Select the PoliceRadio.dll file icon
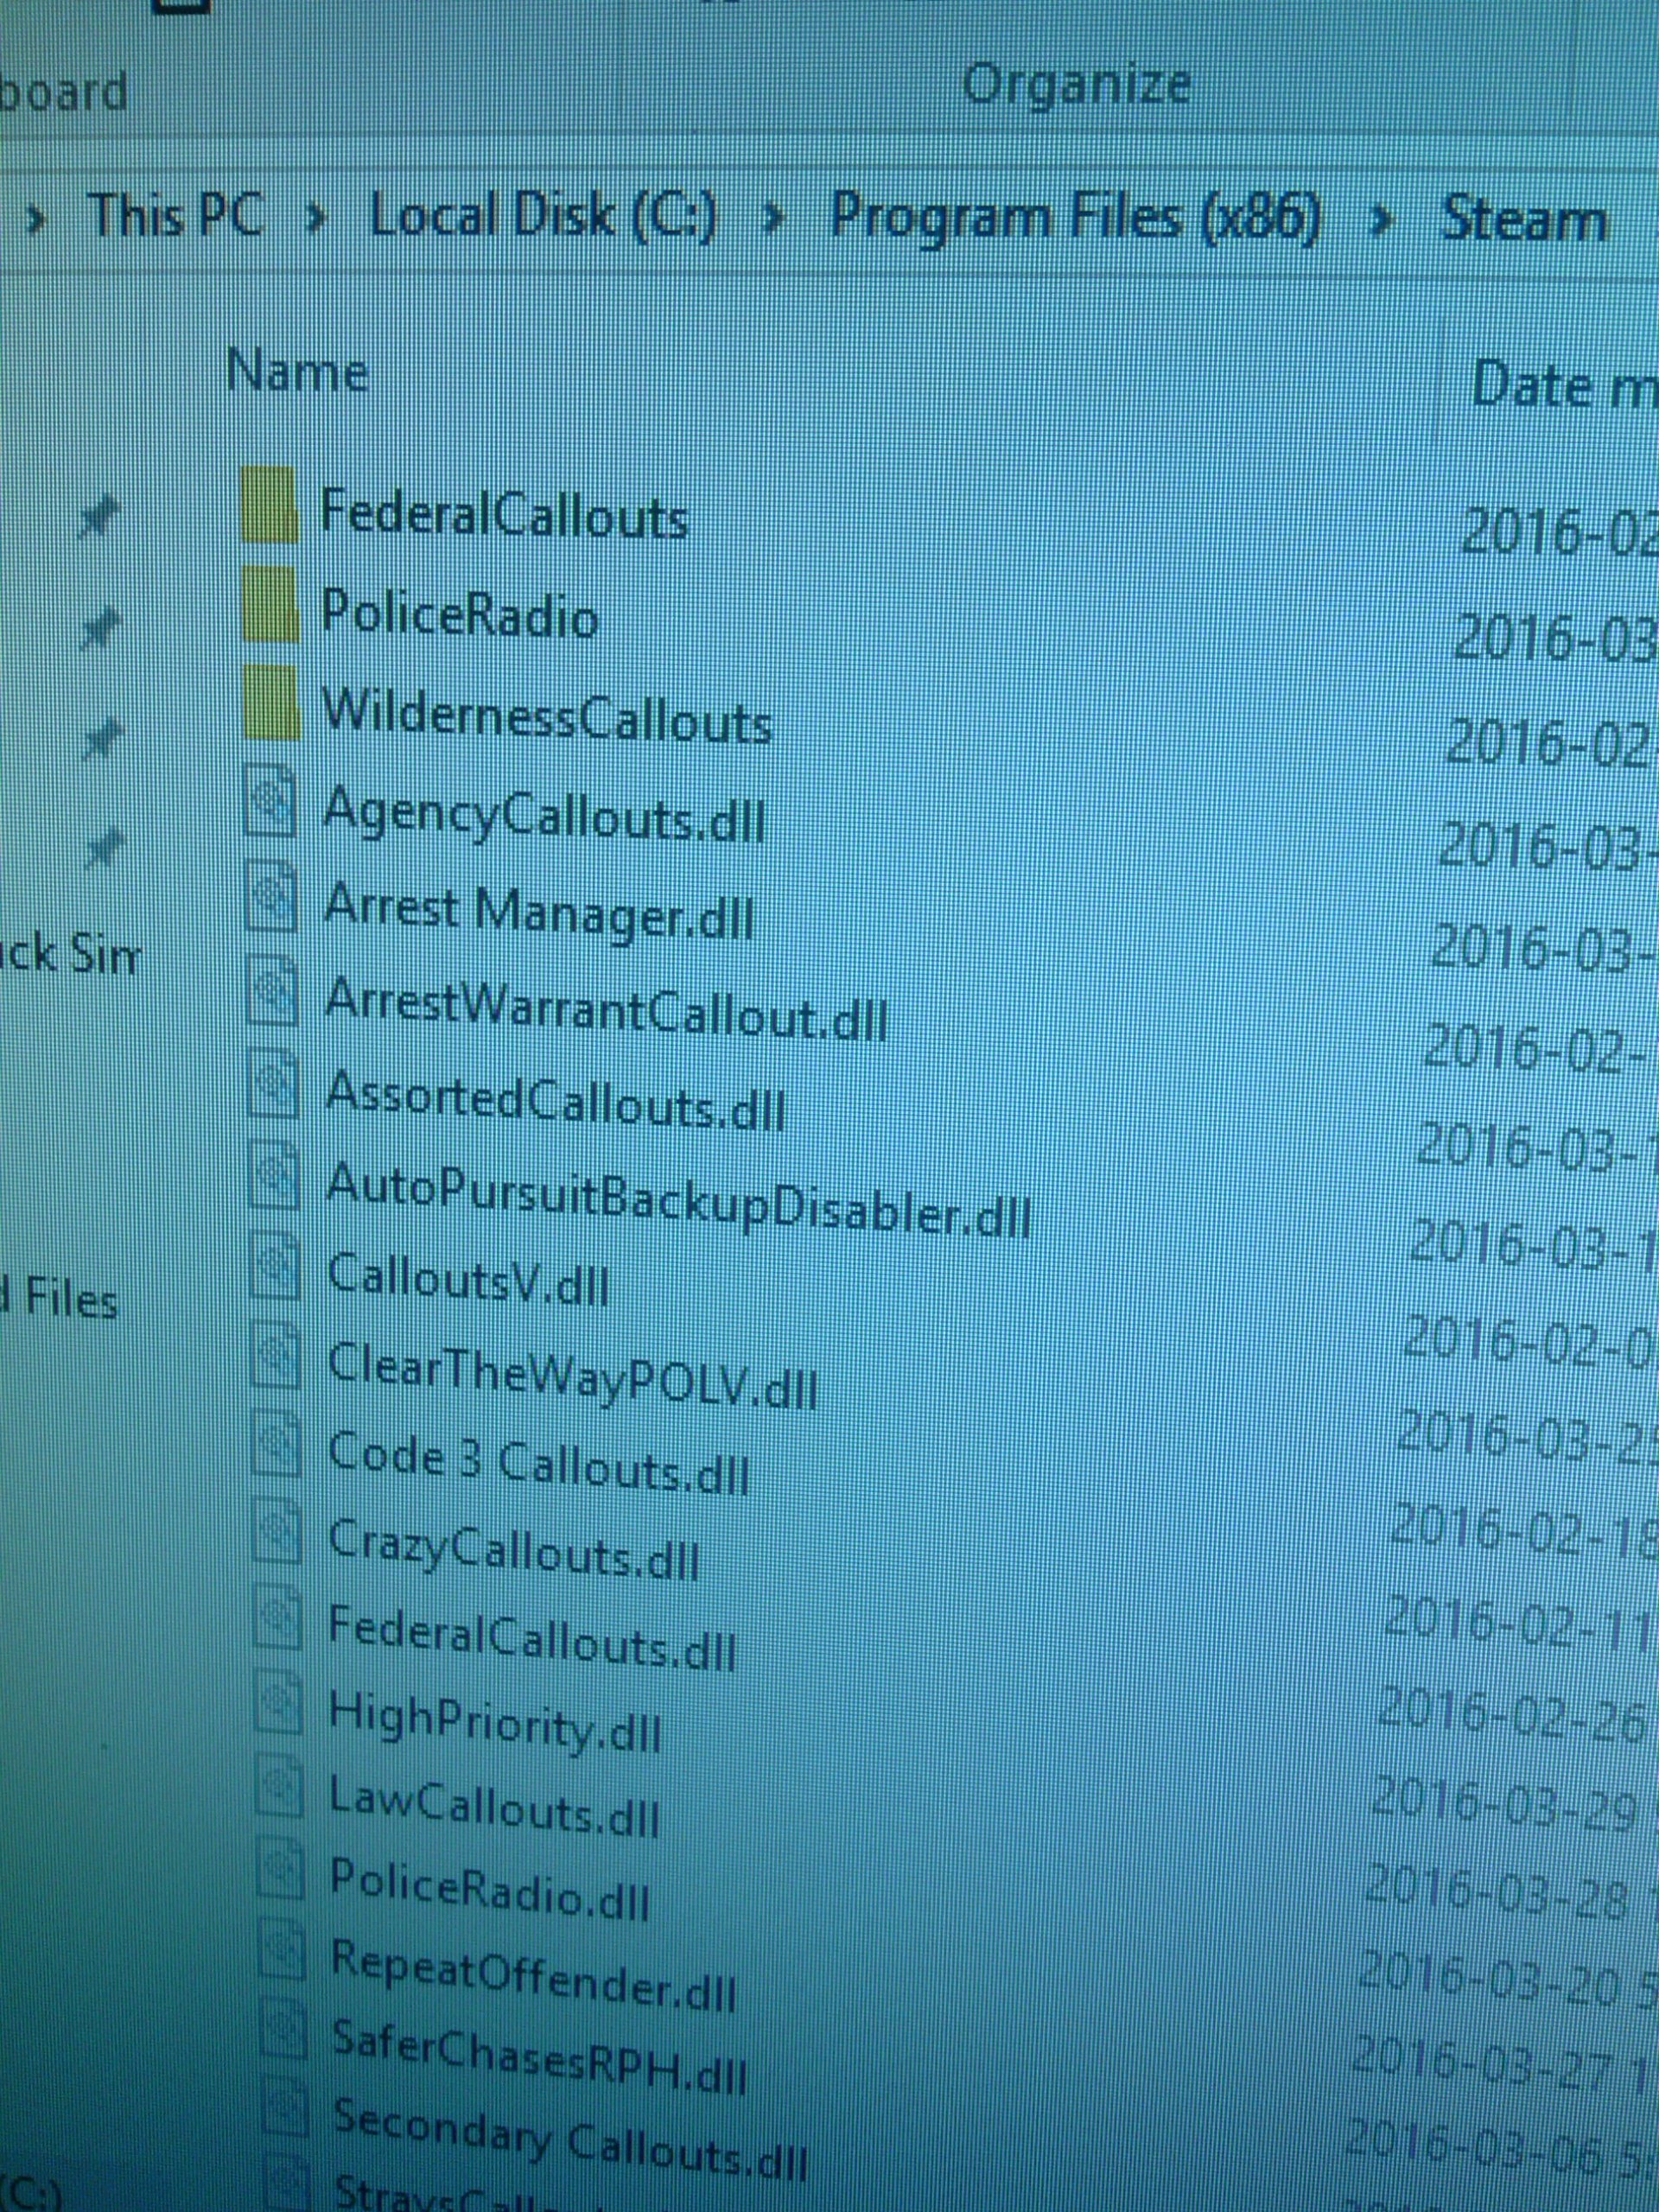1659x2212 pixels. [x=280, y=1870]
